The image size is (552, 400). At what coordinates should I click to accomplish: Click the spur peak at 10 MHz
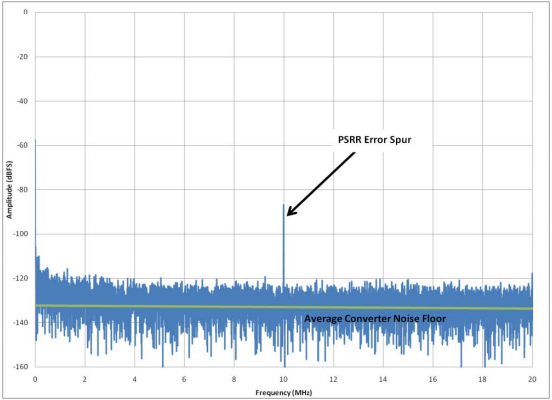click(x=283, y=205)
